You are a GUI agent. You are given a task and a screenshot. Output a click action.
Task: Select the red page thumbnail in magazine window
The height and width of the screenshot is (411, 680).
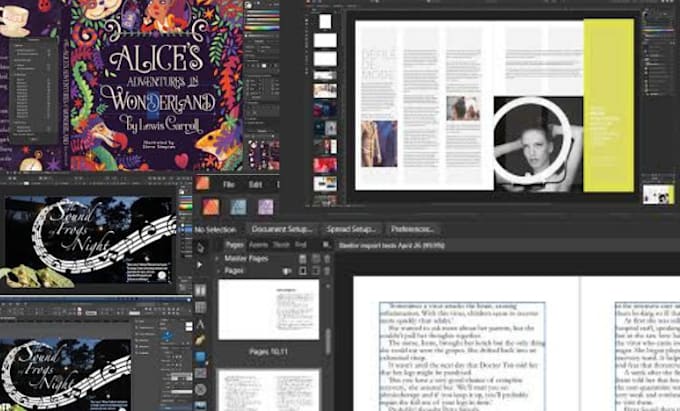pyautogui.click(x=325, y=165)
